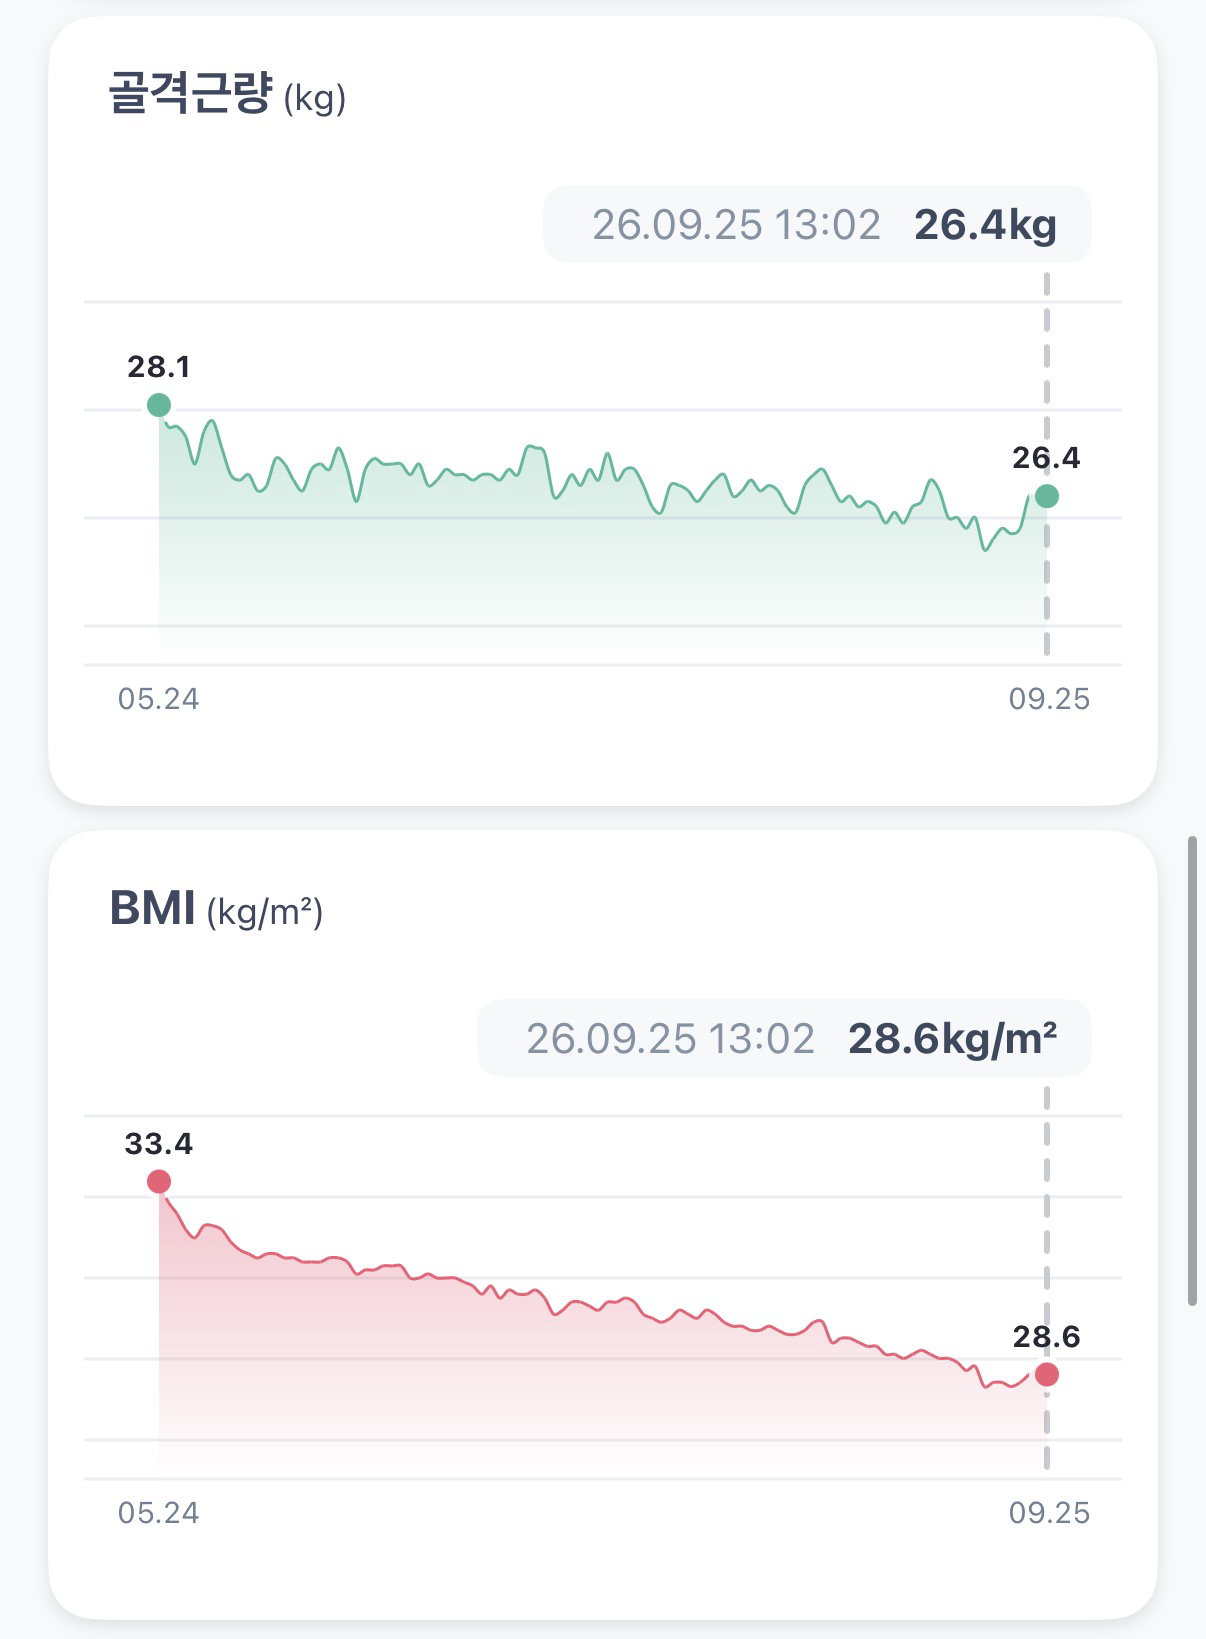
Task: Tap the 26.09.25 13:02 timestamp in BMI tooltip
Action: [x=670, y=1039]
